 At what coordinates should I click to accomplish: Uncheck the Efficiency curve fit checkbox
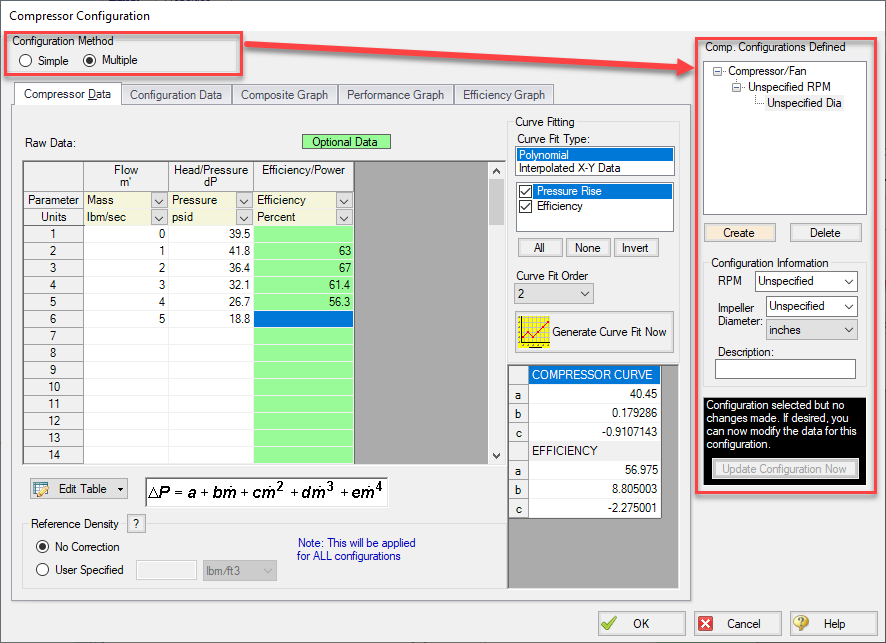(526, 206)
